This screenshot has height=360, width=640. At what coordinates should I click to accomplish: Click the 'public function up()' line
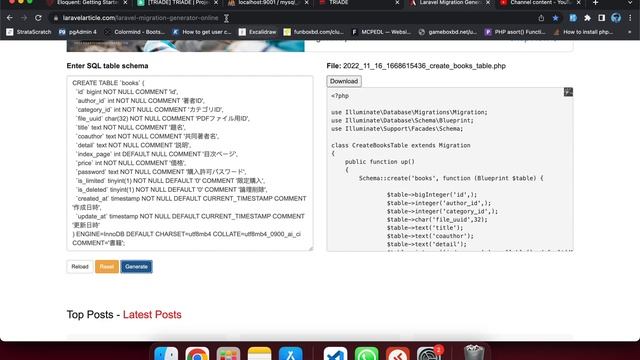(380, 162)
